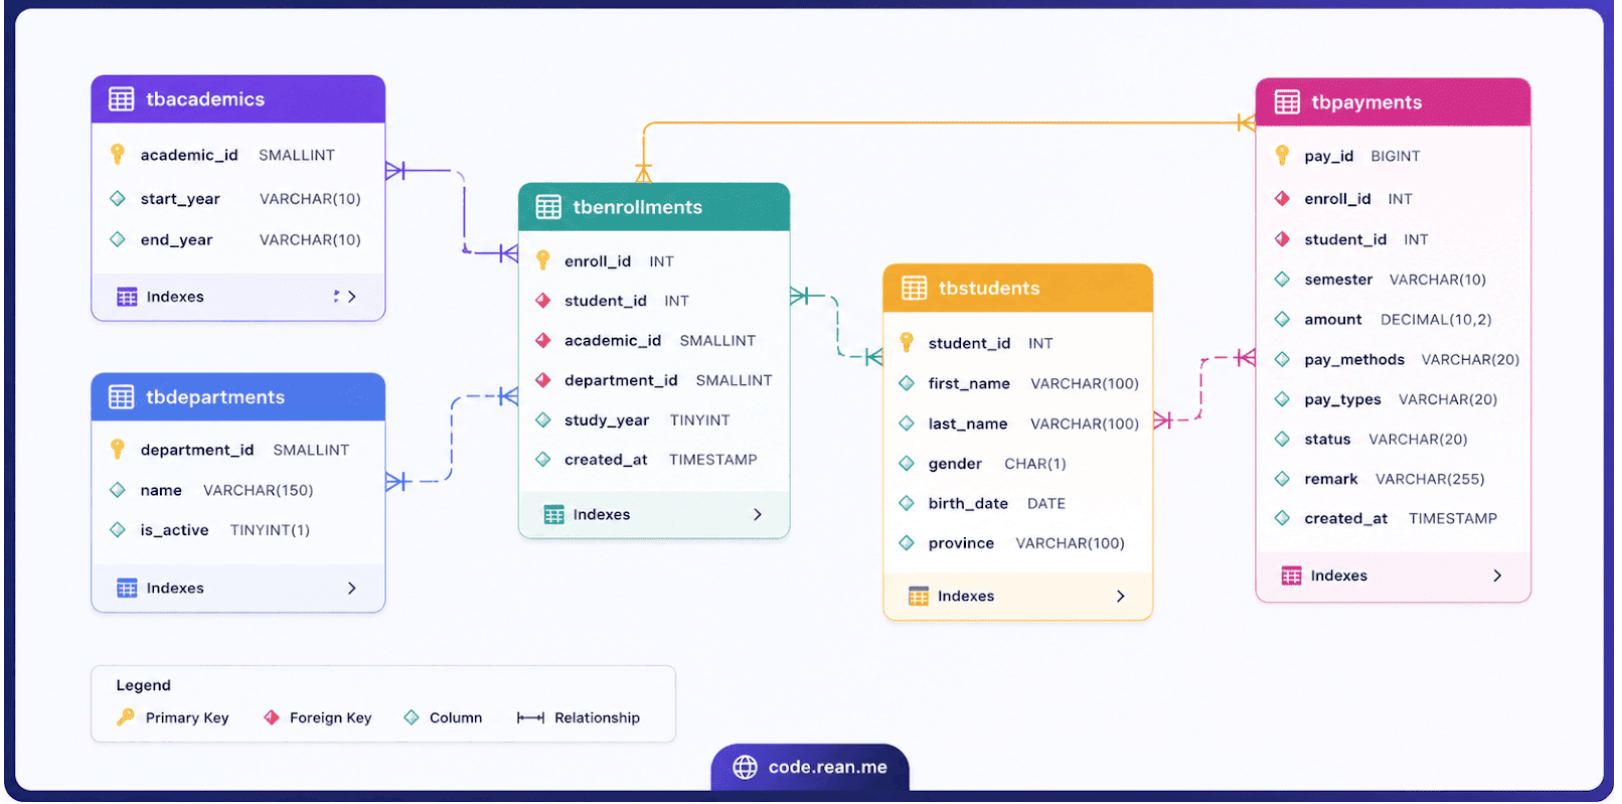The image size is (1622, 804).
Task: Click the SMALLINT type beside academic_id in tbacademics
Action: (297, 155)
